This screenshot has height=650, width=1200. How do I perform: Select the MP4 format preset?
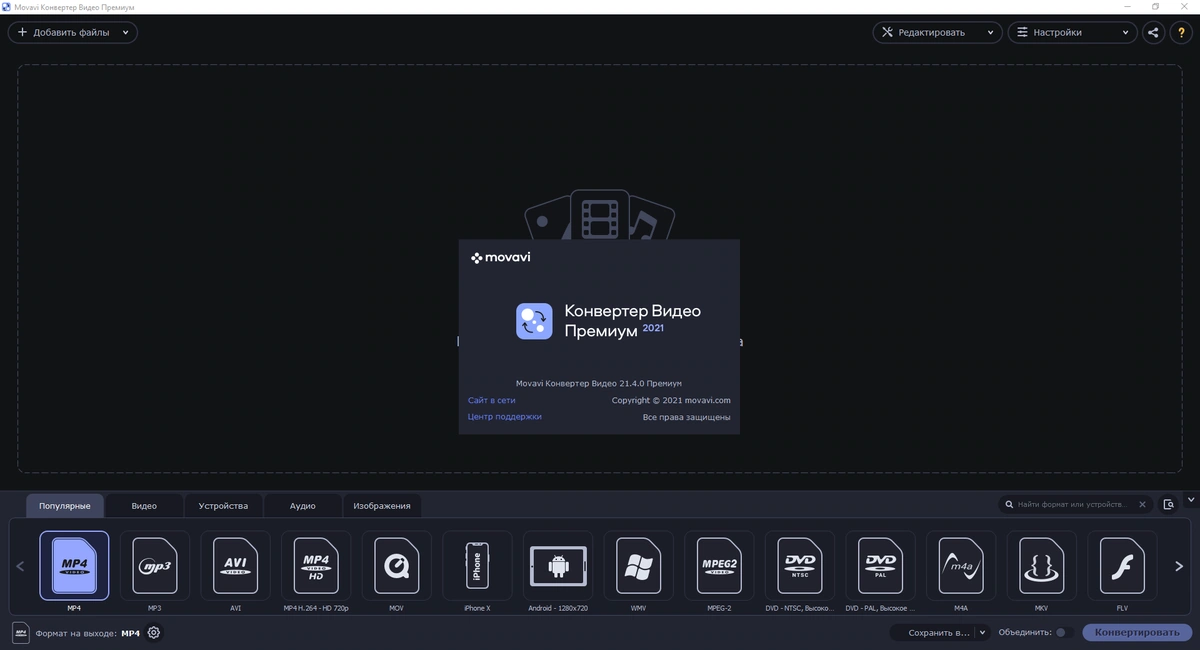pyautogui.click(x=74, y=565)
